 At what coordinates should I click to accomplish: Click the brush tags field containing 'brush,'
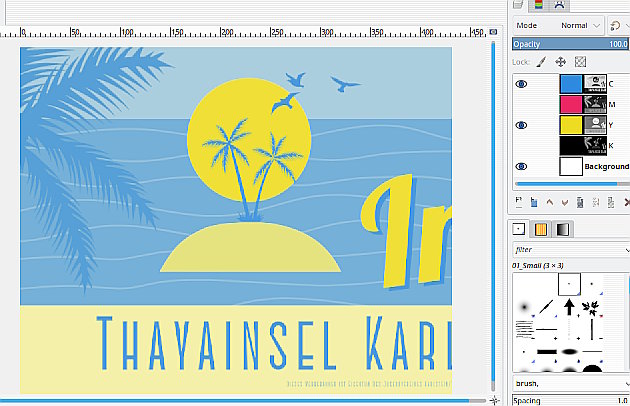[567, 383]
